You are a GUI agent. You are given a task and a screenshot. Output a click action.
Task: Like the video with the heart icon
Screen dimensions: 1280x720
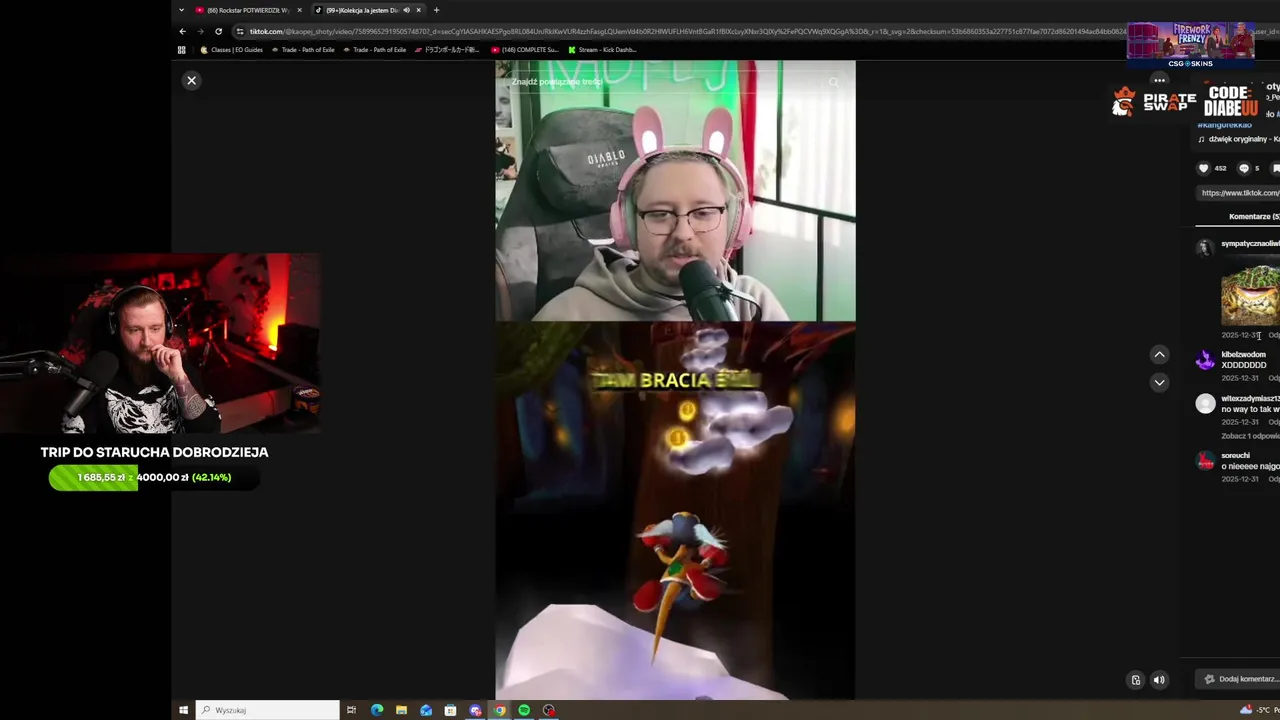pyautogui.click(x=1203, y=168)
